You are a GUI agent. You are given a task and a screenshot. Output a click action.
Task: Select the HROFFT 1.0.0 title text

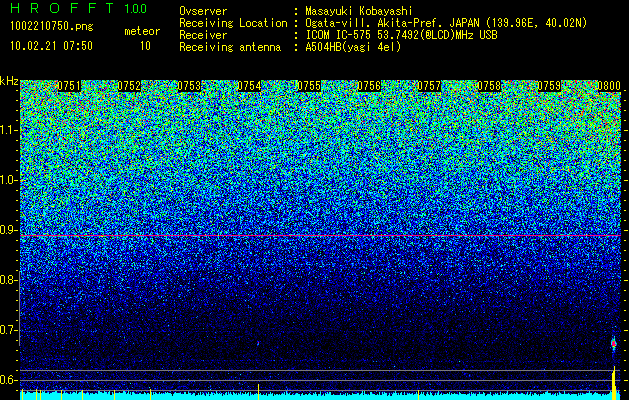click(x=79, y=8)
